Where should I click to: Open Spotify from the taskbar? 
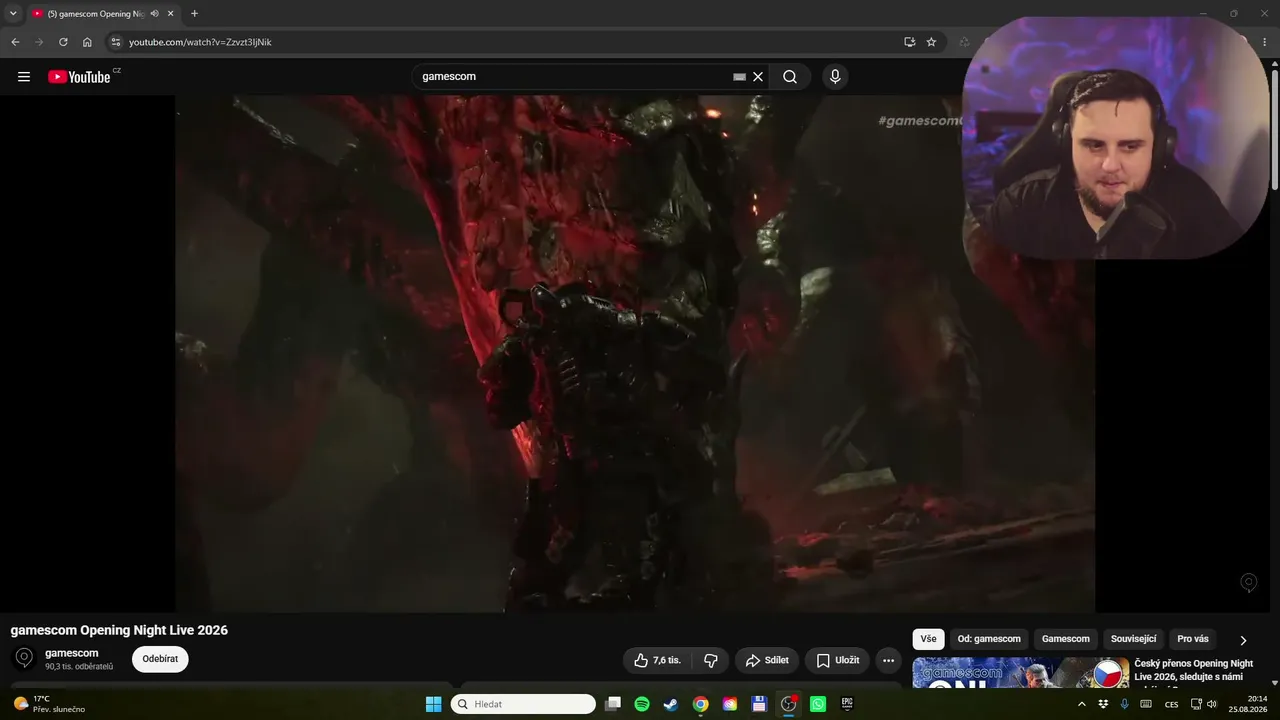(642, 704)
